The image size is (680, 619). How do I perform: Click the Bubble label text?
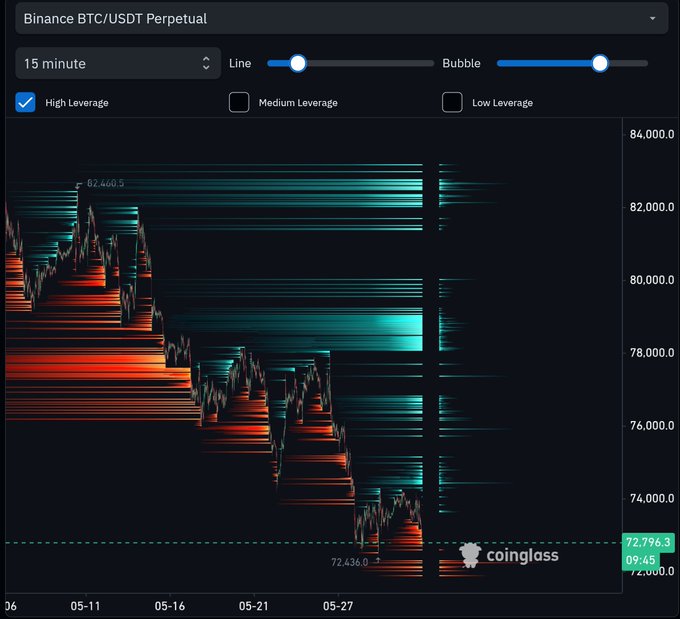coord(461,63)
